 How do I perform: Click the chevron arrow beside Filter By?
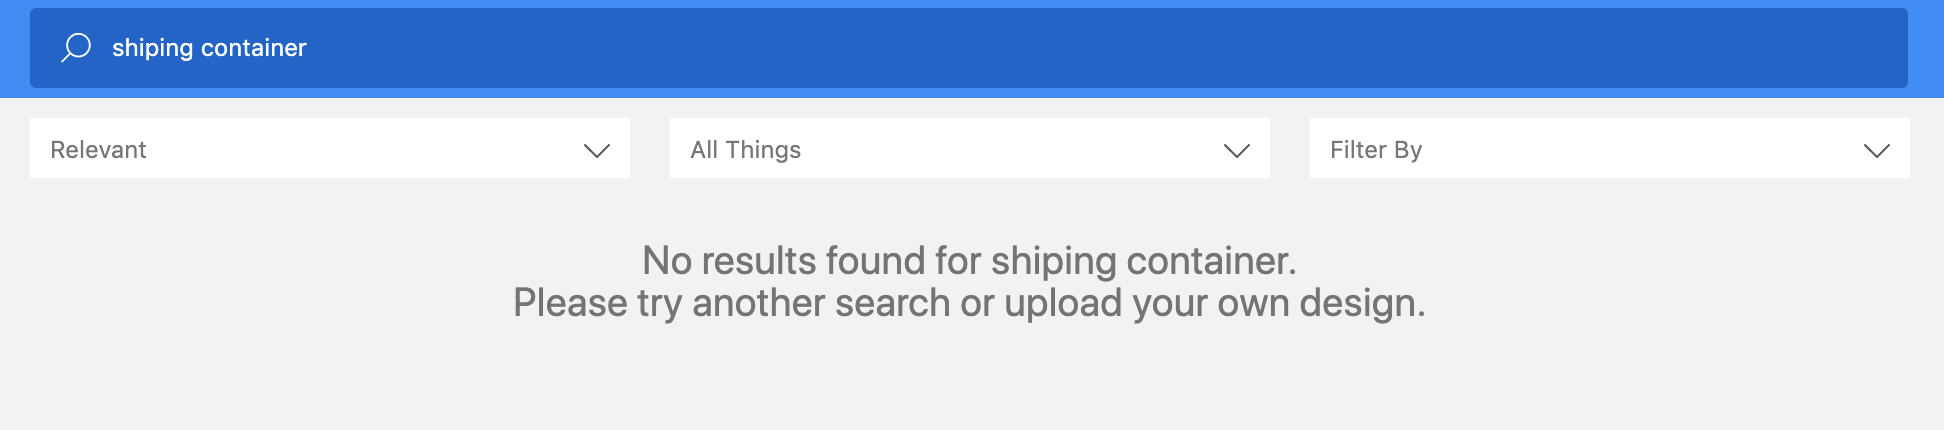click(1877, 151)
